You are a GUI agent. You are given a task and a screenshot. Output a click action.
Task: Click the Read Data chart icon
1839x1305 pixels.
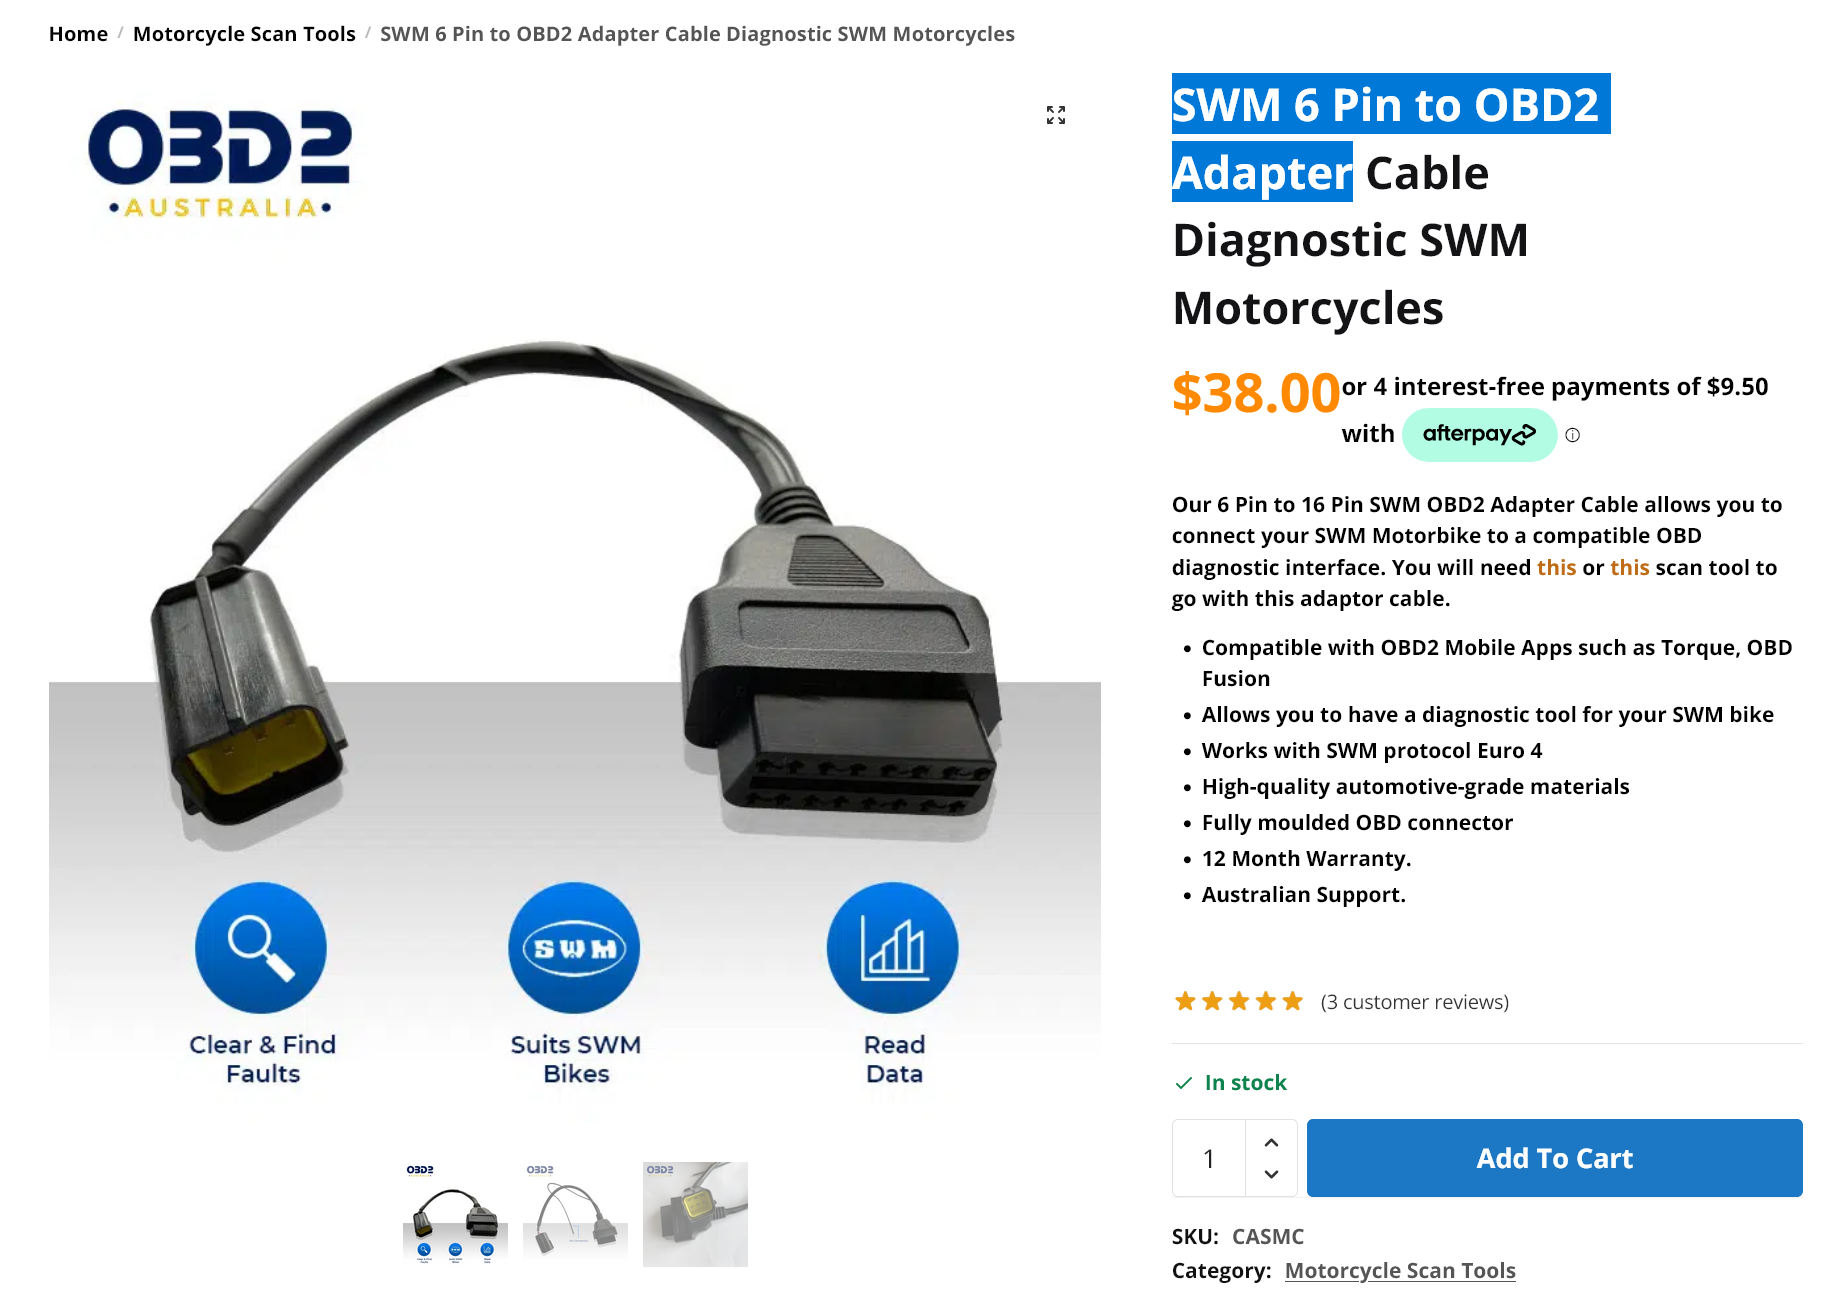(893, 948)
